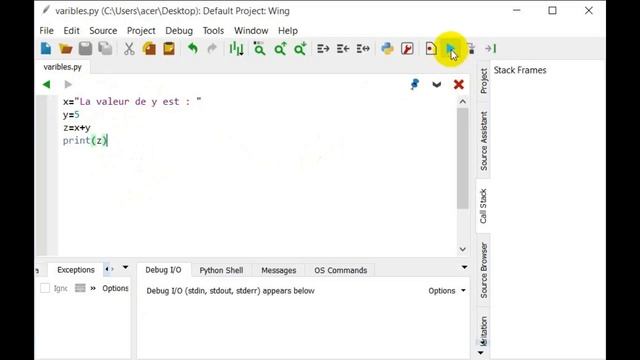Start debugging with the play icon
The width and height of the screenshot is (640, 360).
pos(451,49)
